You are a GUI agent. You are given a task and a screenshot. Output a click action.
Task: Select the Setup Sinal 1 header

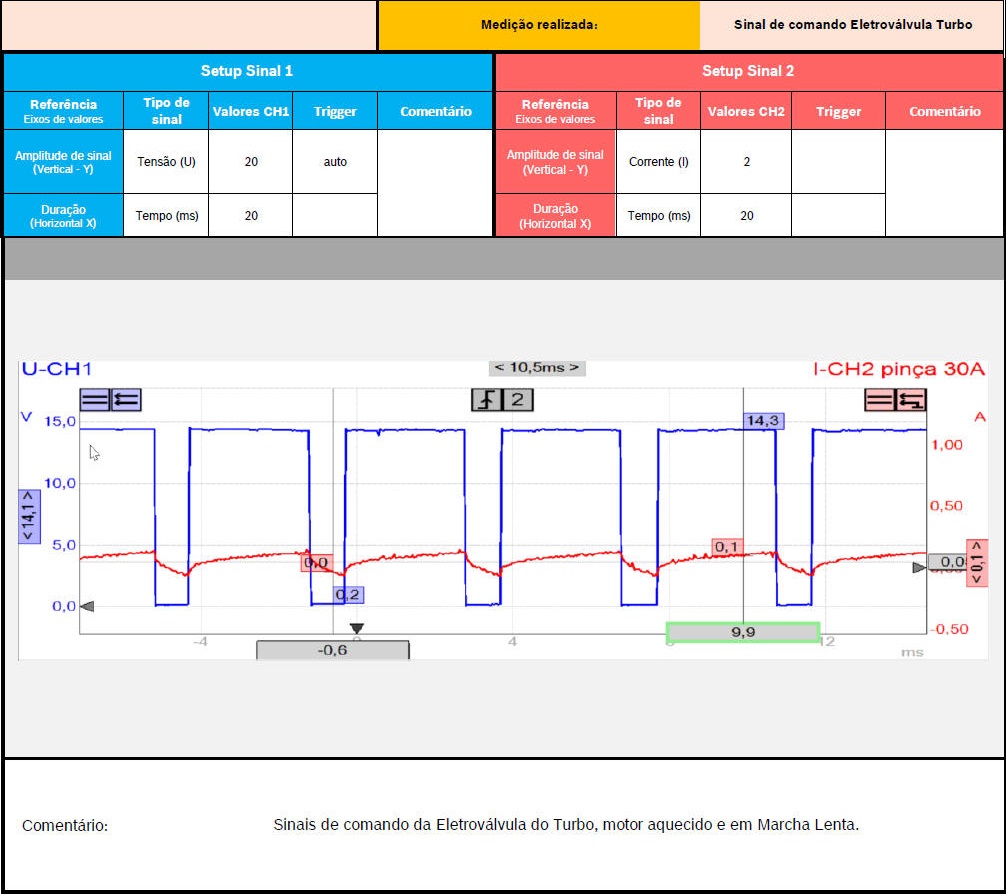pyautogui.click(x=247, y=71)
